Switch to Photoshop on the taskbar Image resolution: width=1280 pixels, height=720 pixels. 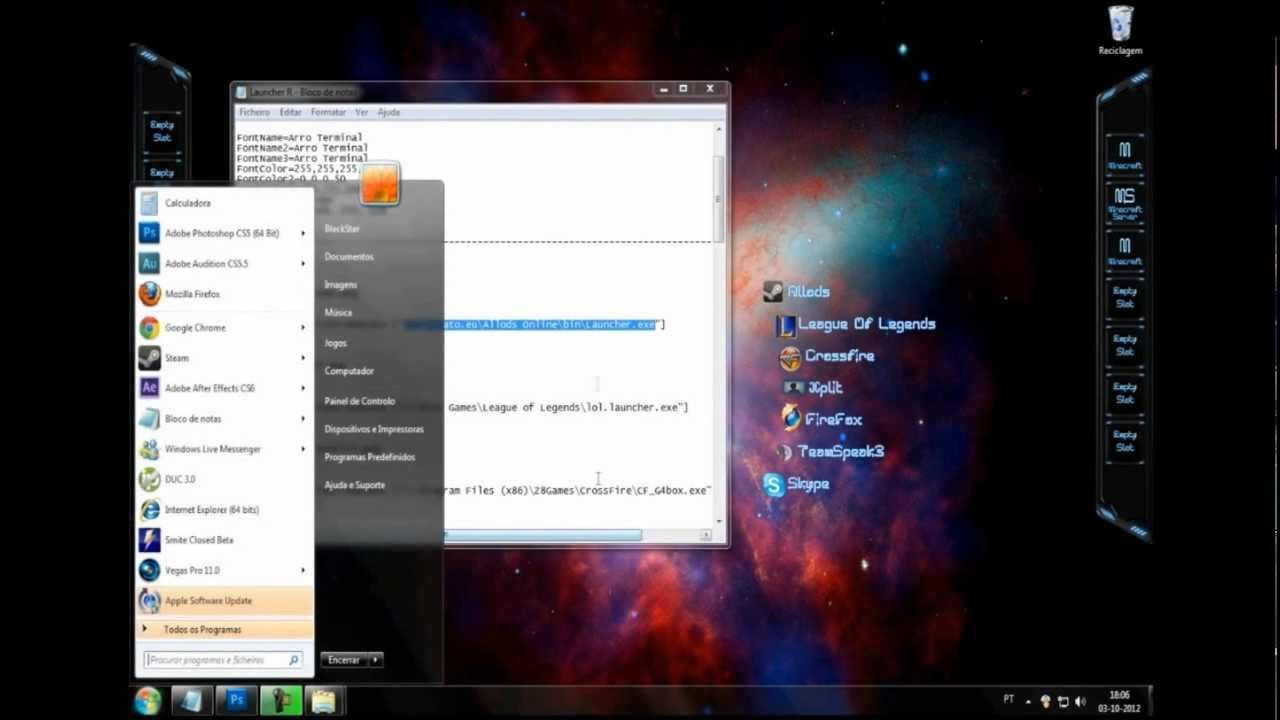click(x=237, y=701)
